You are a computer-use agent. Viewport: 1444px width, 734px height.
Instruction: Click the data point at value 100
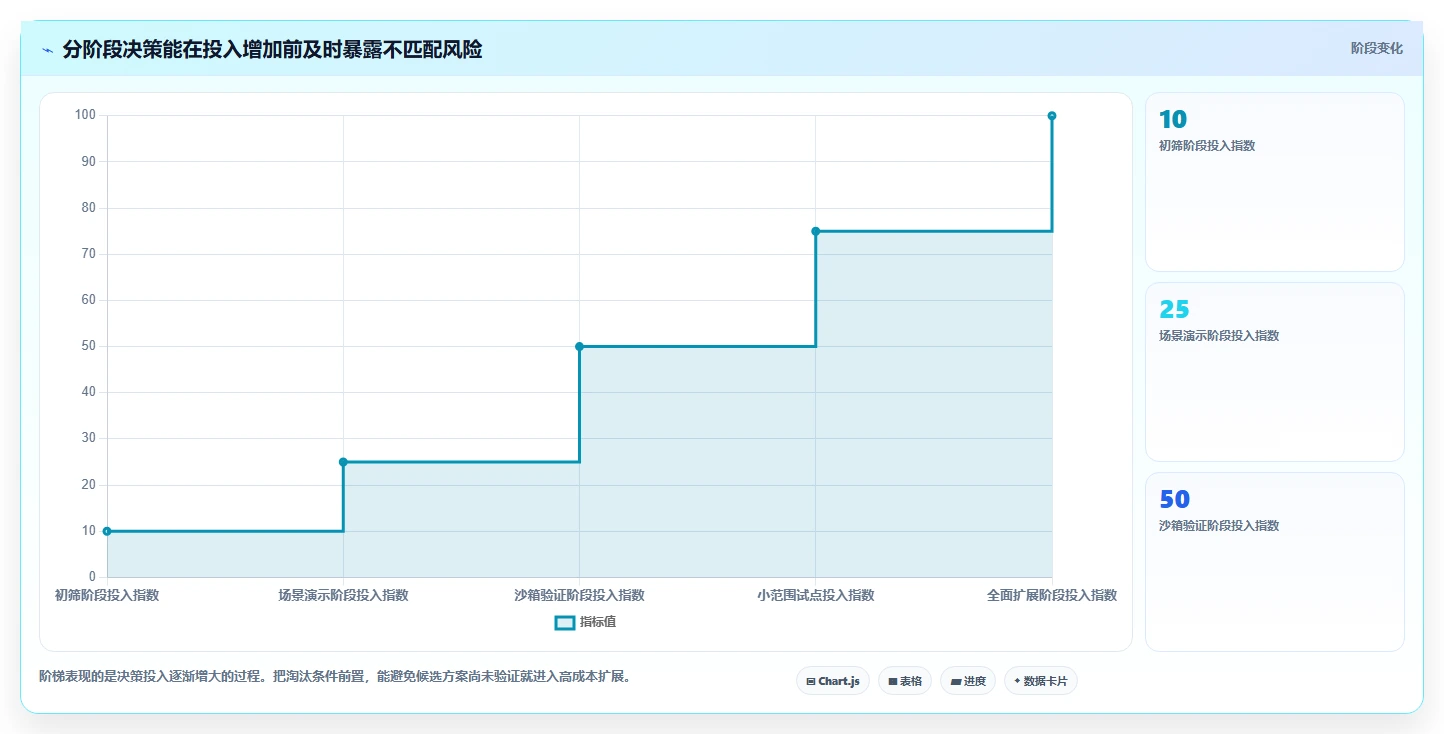1052,116
